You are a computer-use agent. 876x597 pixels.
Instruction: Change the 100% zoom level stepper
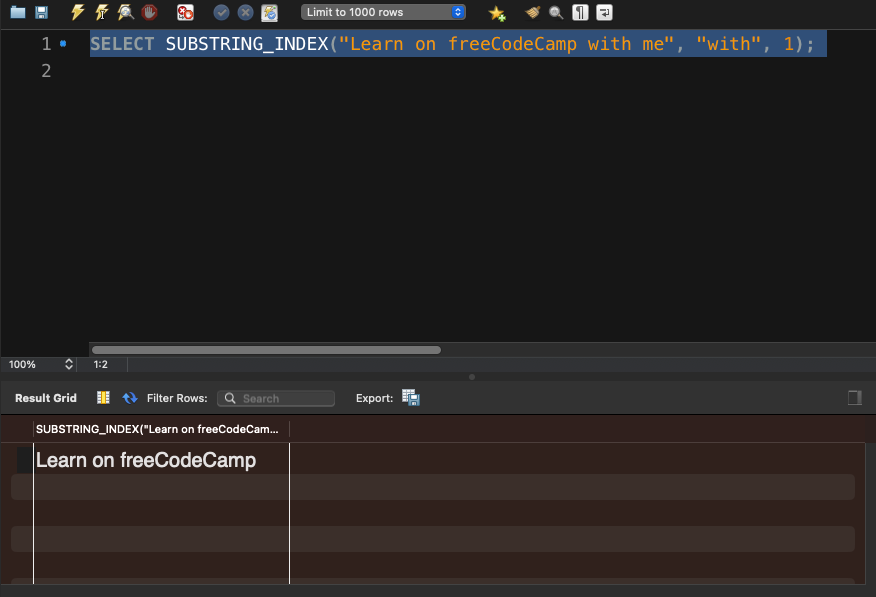tap(69, 365)
